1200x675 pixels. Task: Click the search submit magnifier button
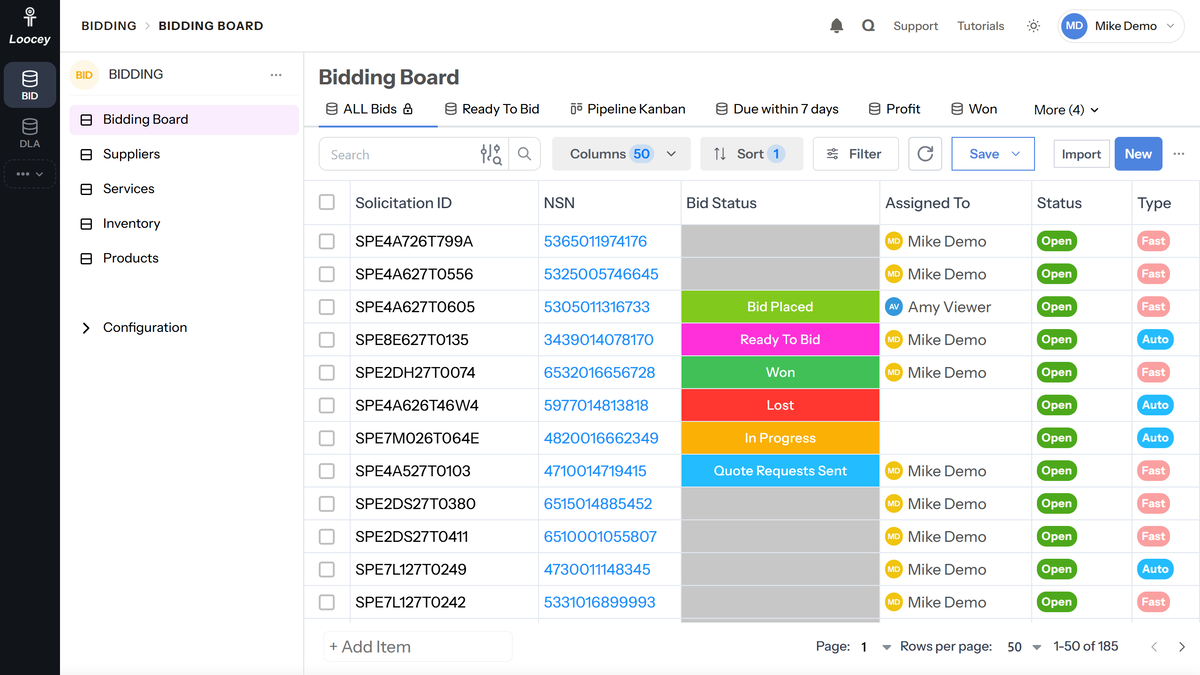524,154
